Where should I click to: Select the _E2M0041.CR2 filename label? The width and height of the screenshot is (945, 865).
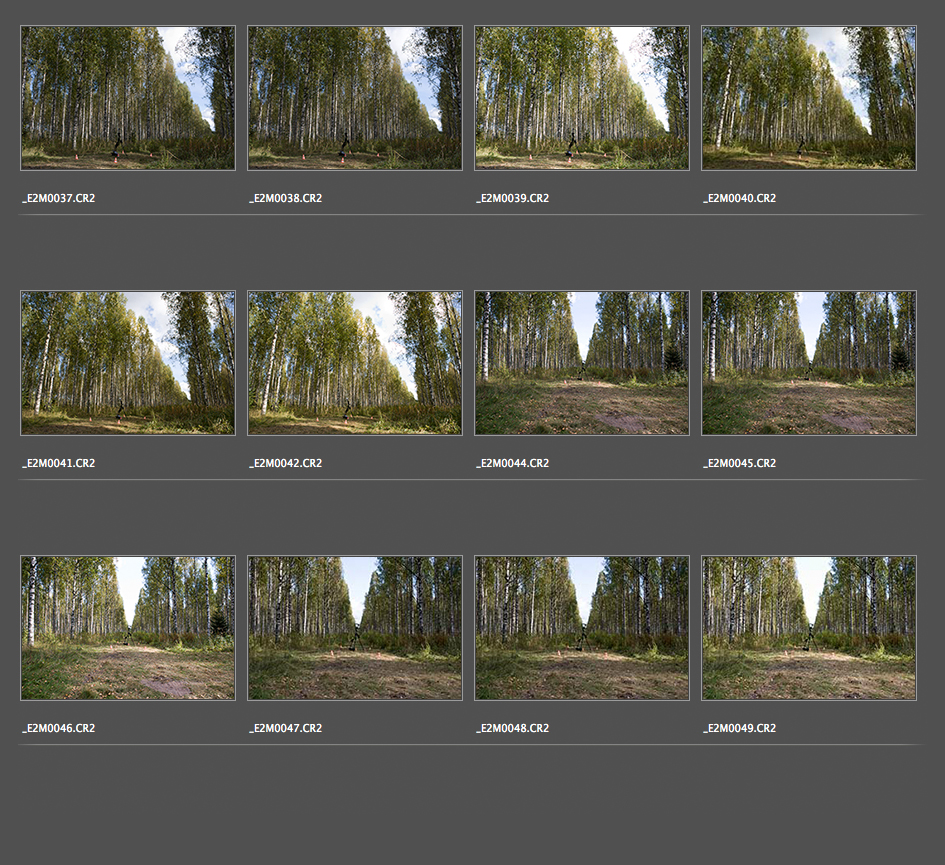pos(59,464)
